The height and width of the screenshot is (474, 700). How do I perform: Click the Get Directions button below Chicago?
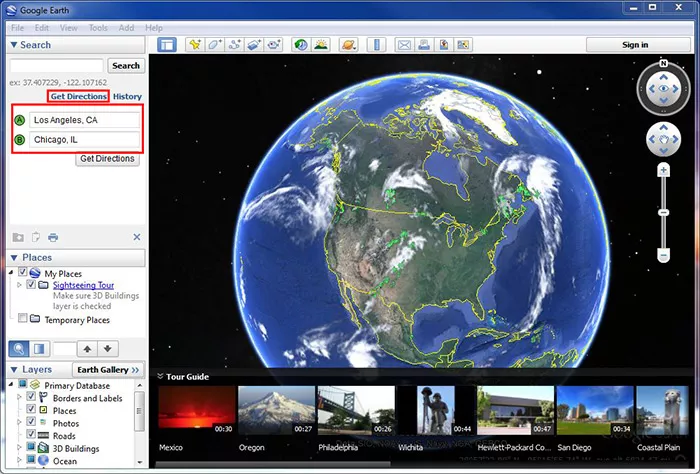(x=107, y=159)
